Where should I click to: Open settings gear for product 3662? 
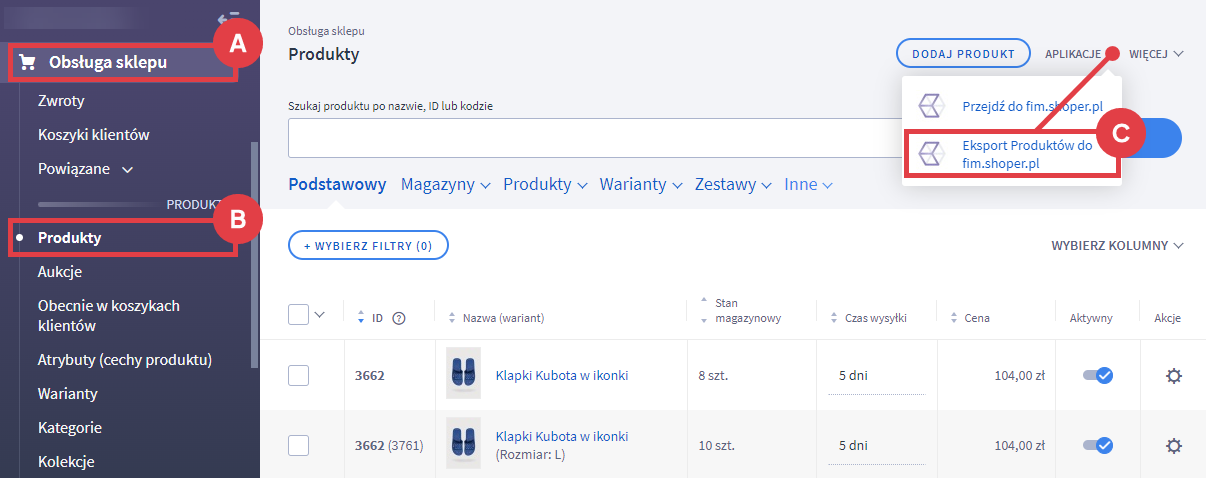[x=1173, y=376]
